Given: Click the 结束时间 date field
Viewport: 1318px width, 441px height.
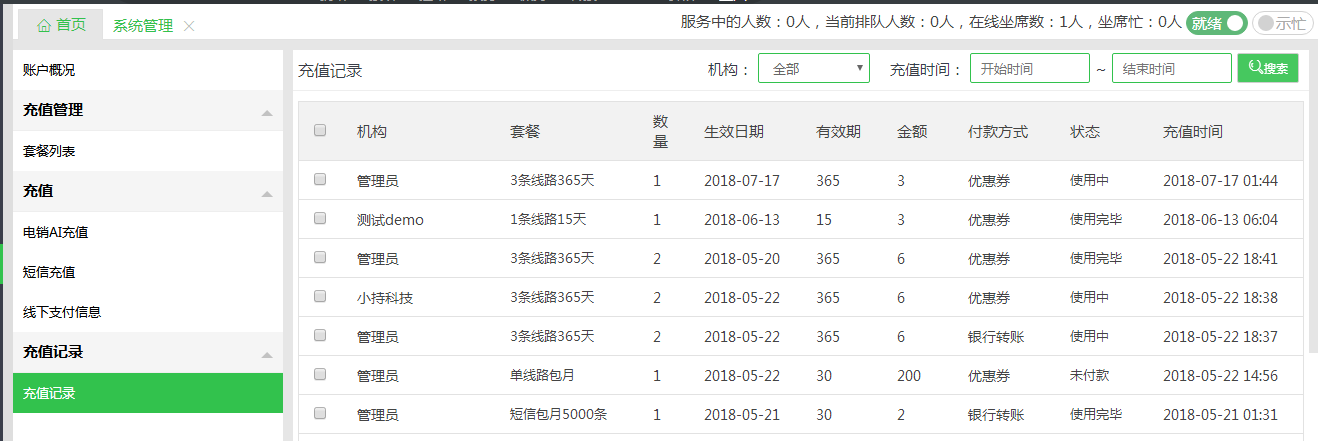Looking at the screenshot, I should coord(1171,69).
